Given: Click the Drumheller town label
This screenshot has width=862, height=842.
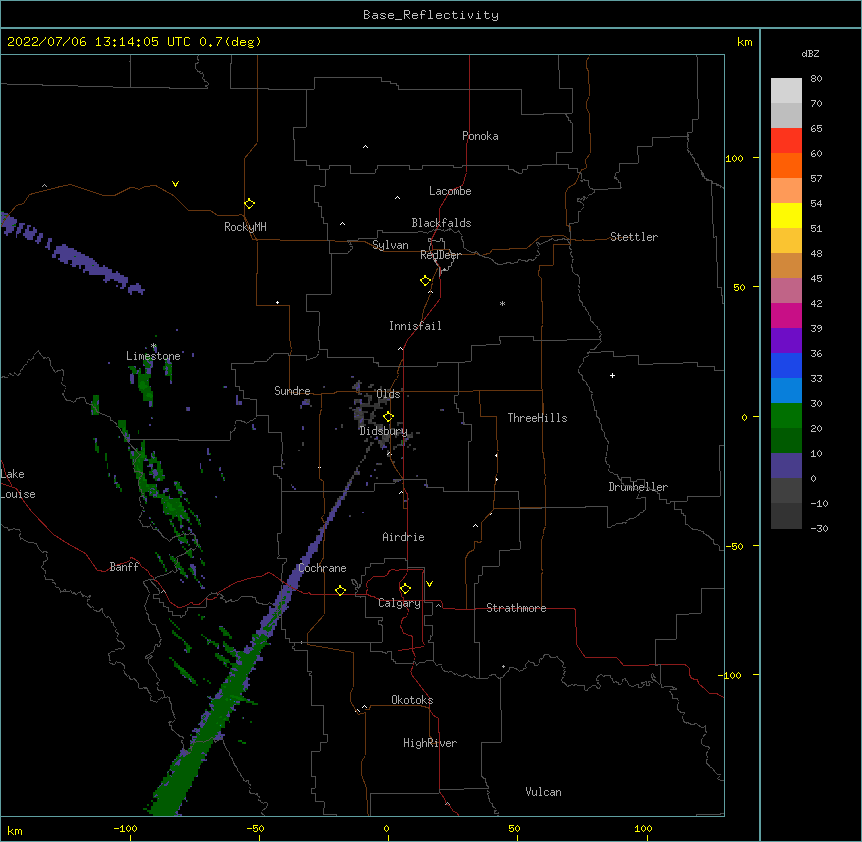Looking at the screenshot, I should (638, 487).
